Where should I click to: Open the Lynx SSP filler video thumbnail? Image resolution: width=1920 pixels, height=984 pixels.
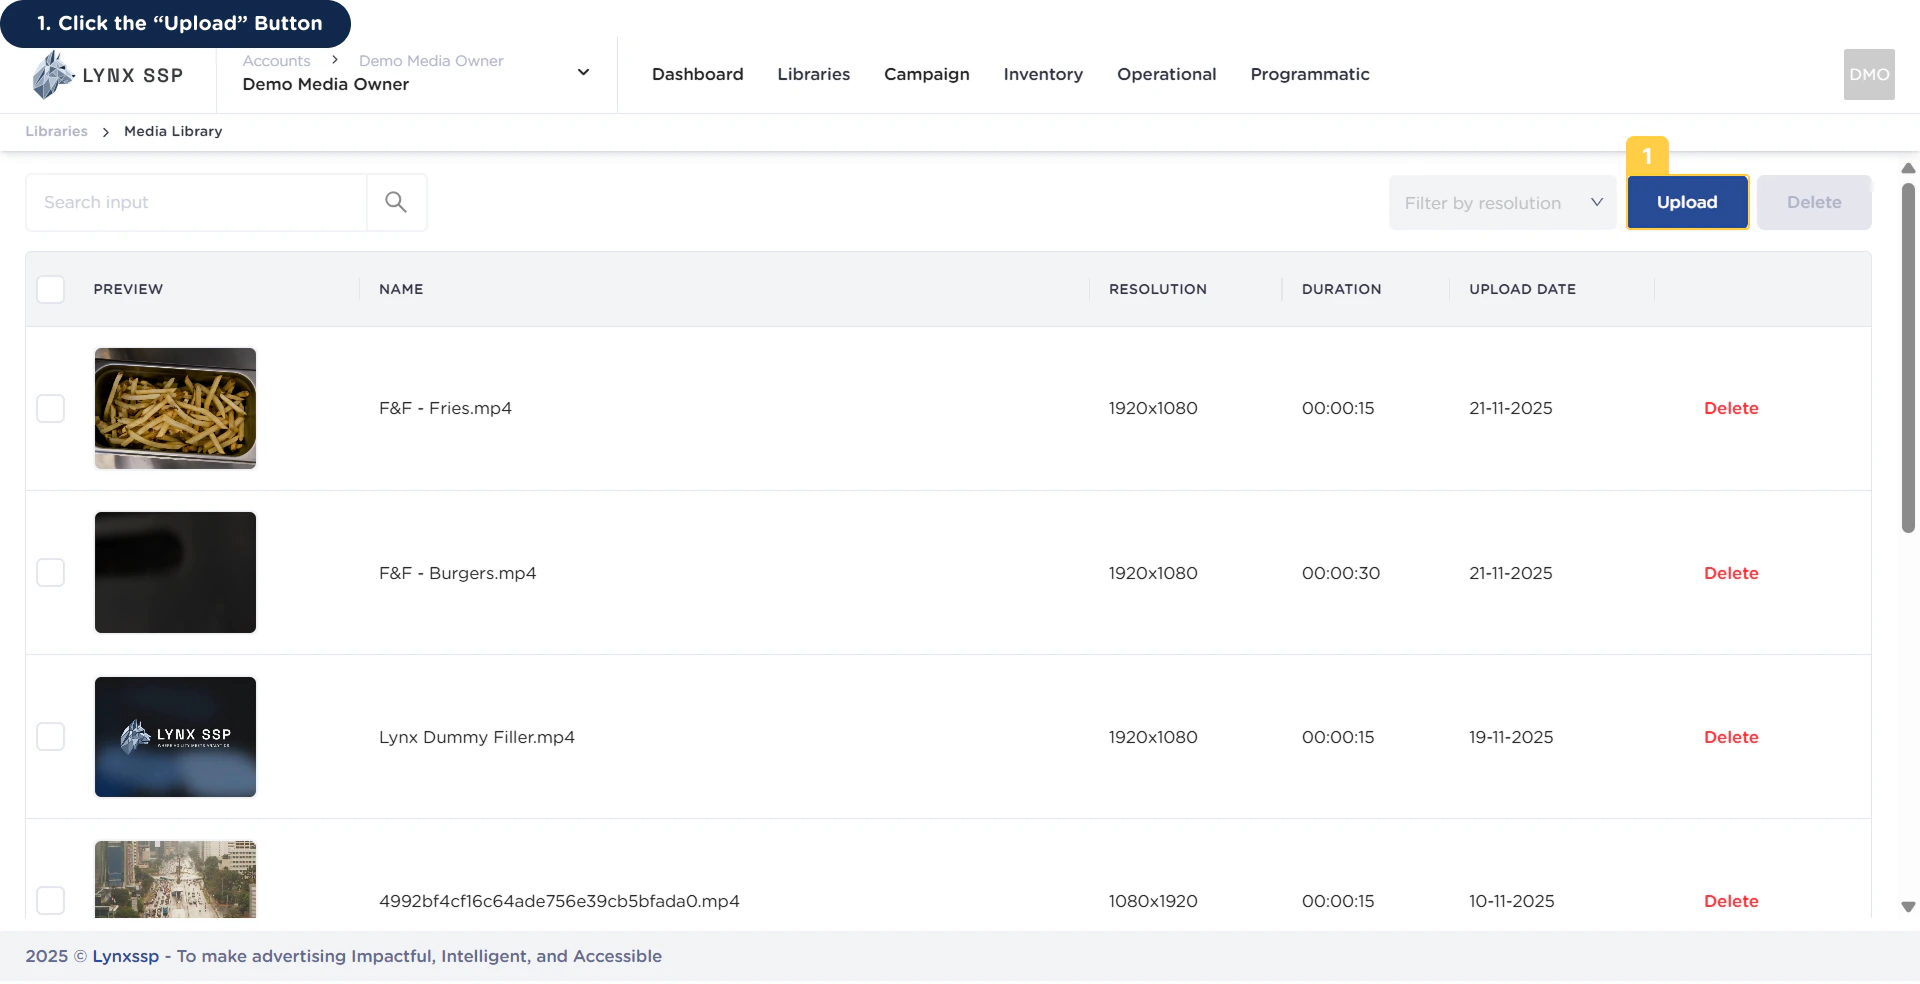[x=175, y=737]
